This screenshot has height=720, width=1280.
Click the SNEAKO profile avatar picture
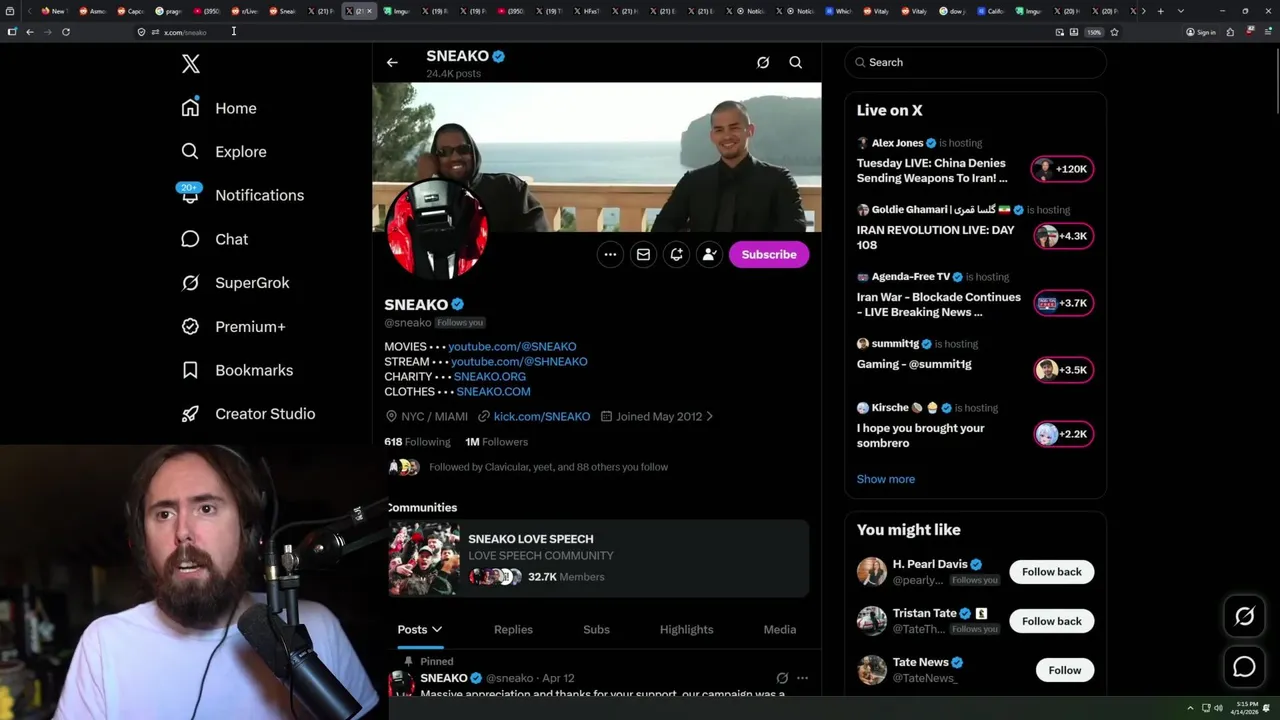pyautogui.click(x=436, y=230)
